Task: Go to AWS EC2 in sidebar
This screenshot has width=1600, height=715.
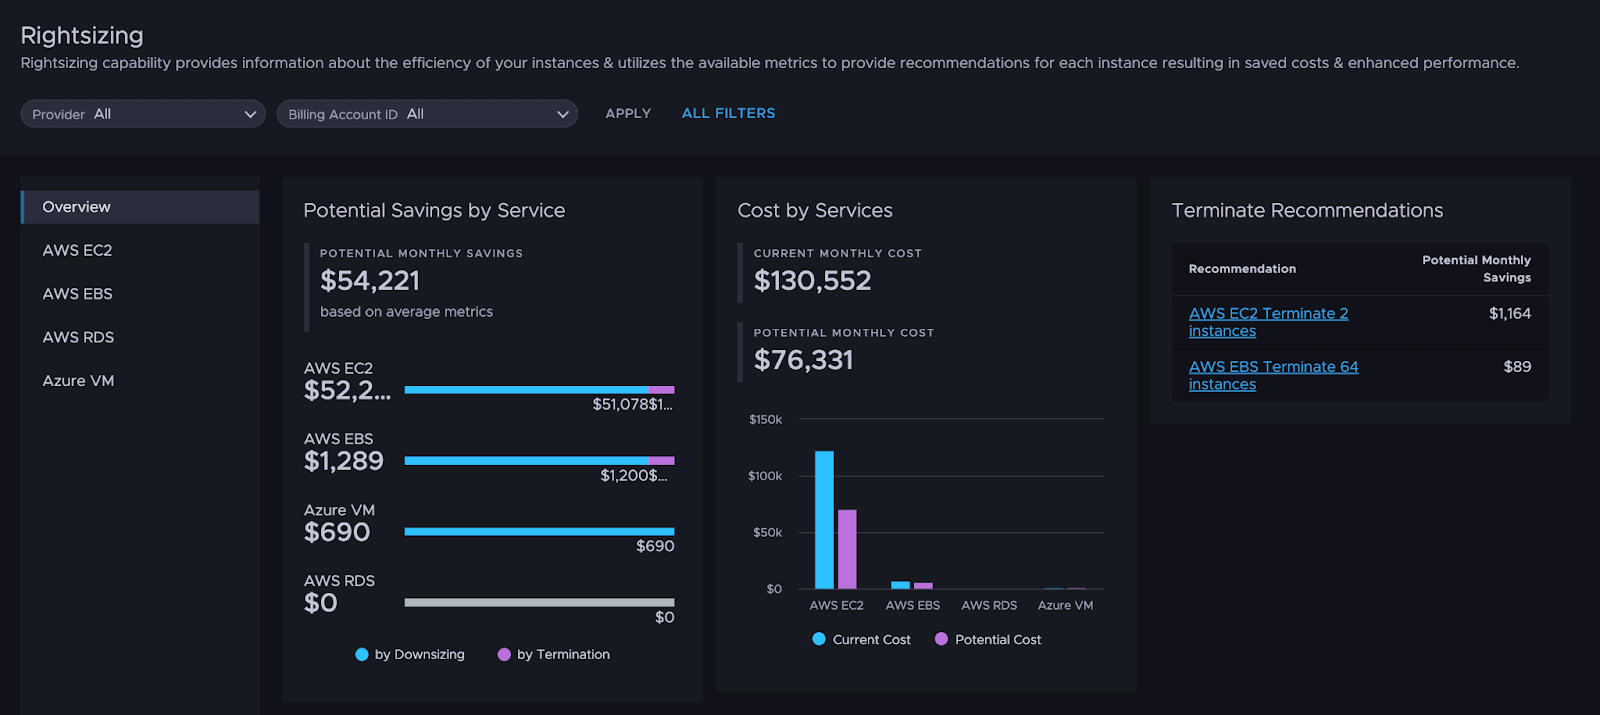Action: pos(77,250)
